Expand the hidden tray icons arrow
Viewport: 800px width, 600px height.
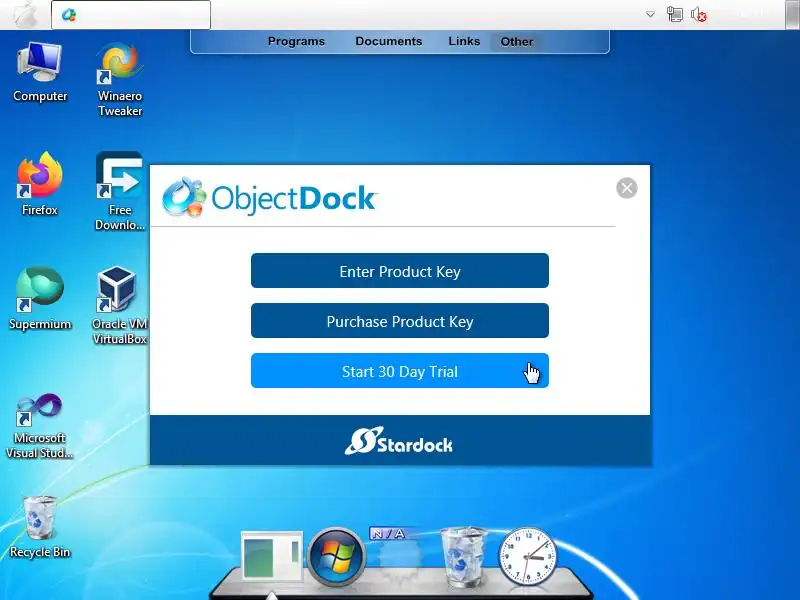[650, 14]
